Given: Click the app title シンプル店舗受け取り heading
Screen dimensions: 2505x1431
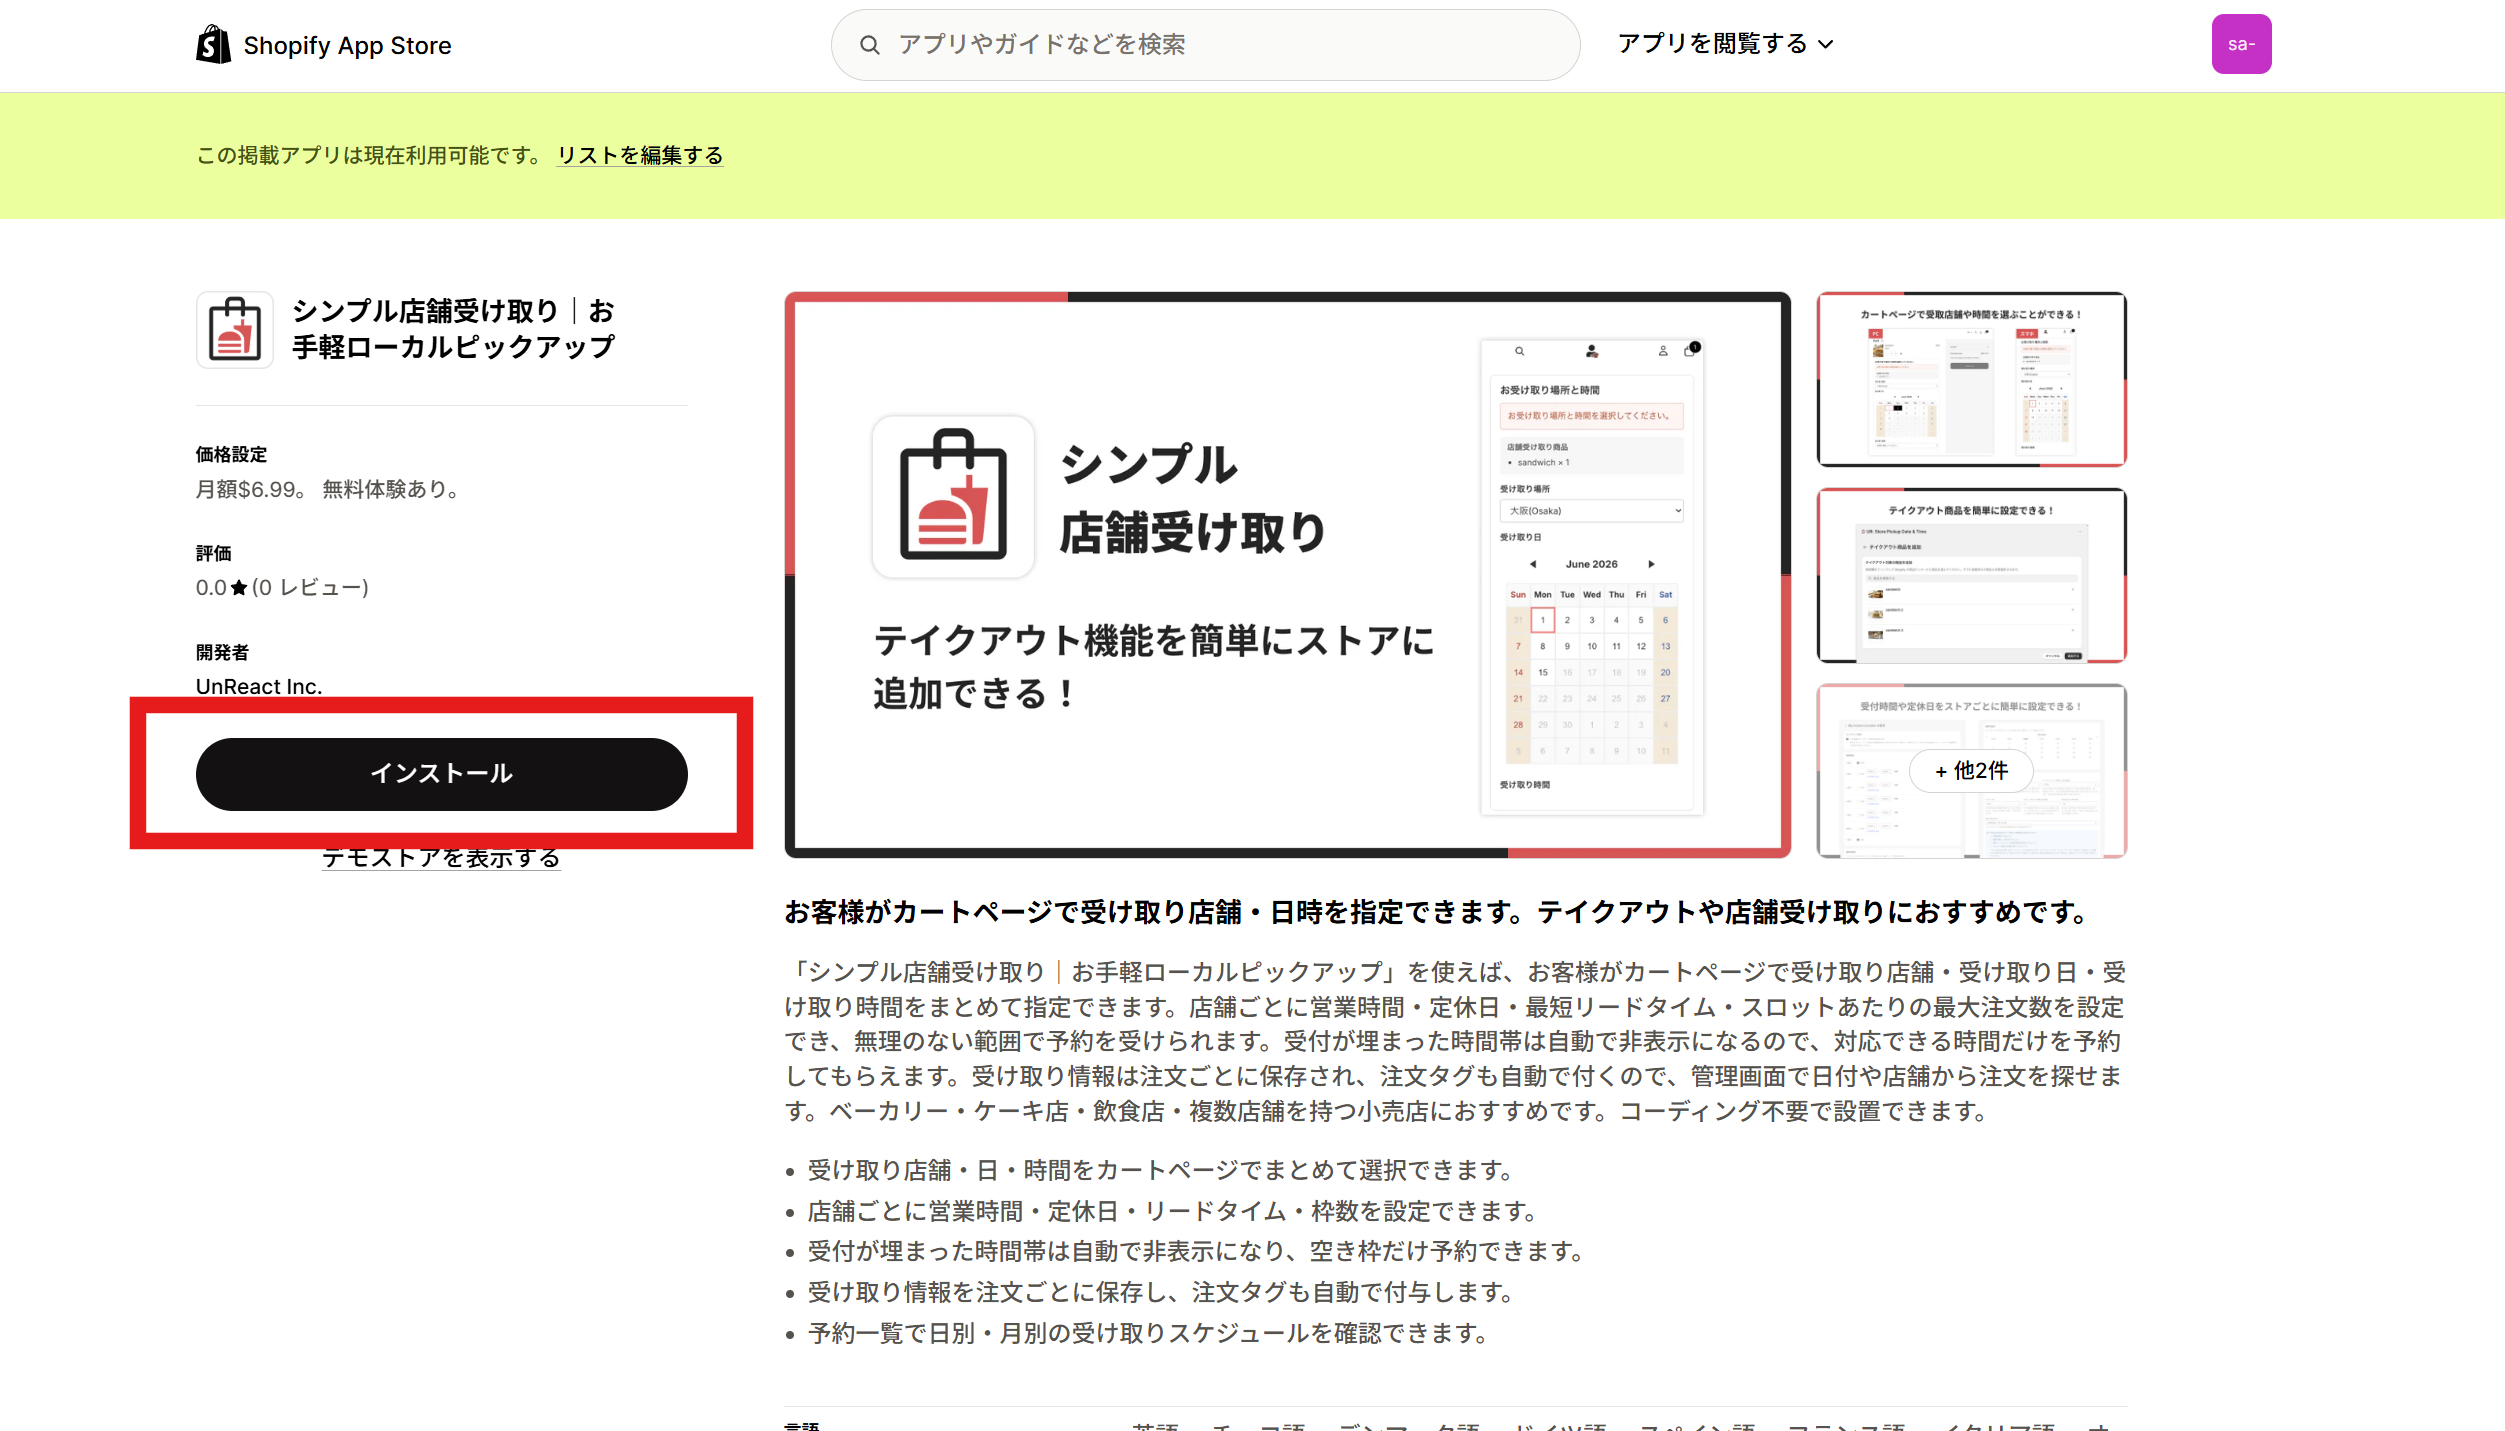Looking at the screenshot, I should (x=453, y=329).
